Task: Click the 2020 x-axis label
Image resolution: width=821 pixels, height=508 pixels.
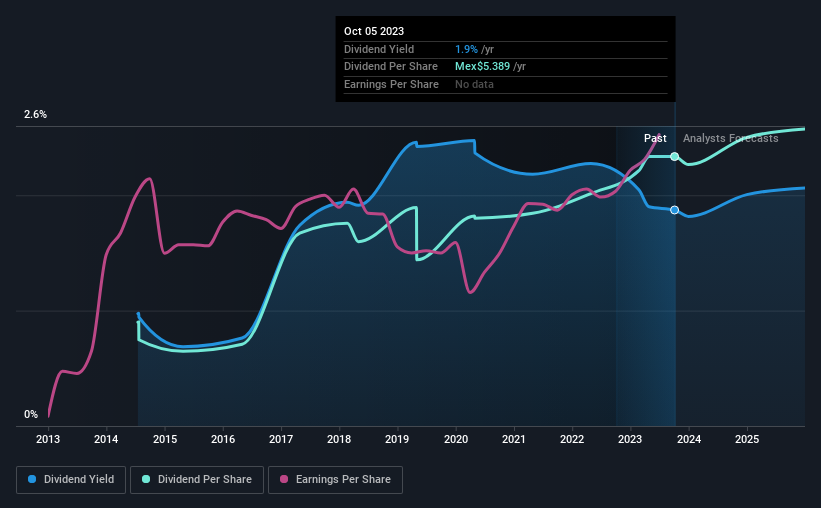Action: 456,439
